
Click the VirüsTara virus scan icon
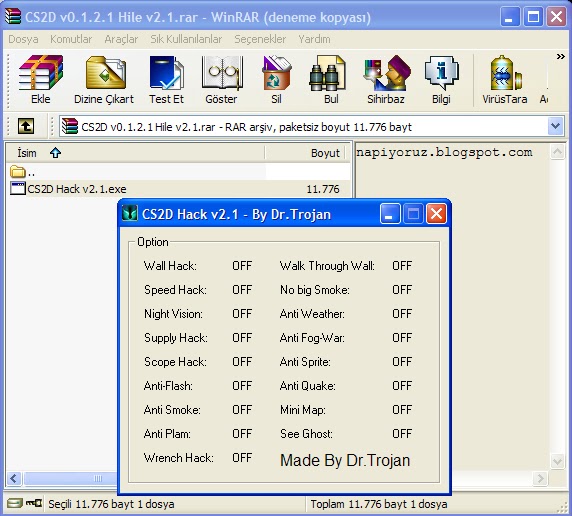tap(506, 72)
